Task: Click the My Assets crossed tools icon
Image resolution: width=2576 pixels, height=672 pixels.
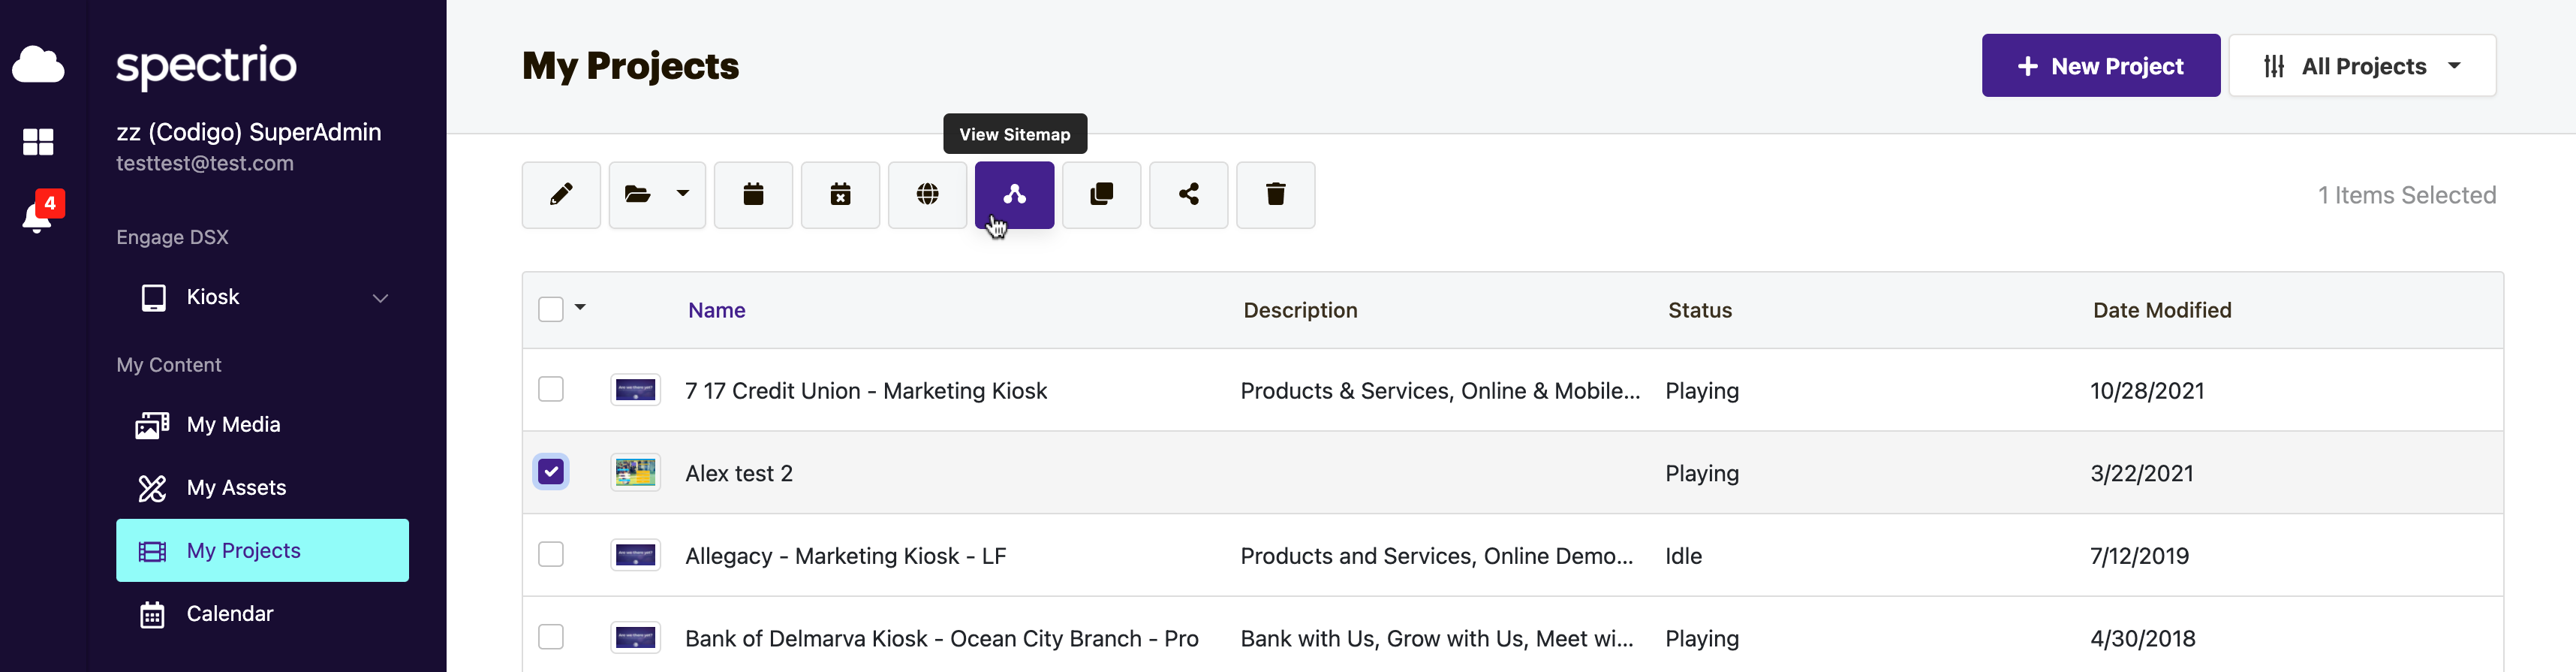Action: coord(152,488)
